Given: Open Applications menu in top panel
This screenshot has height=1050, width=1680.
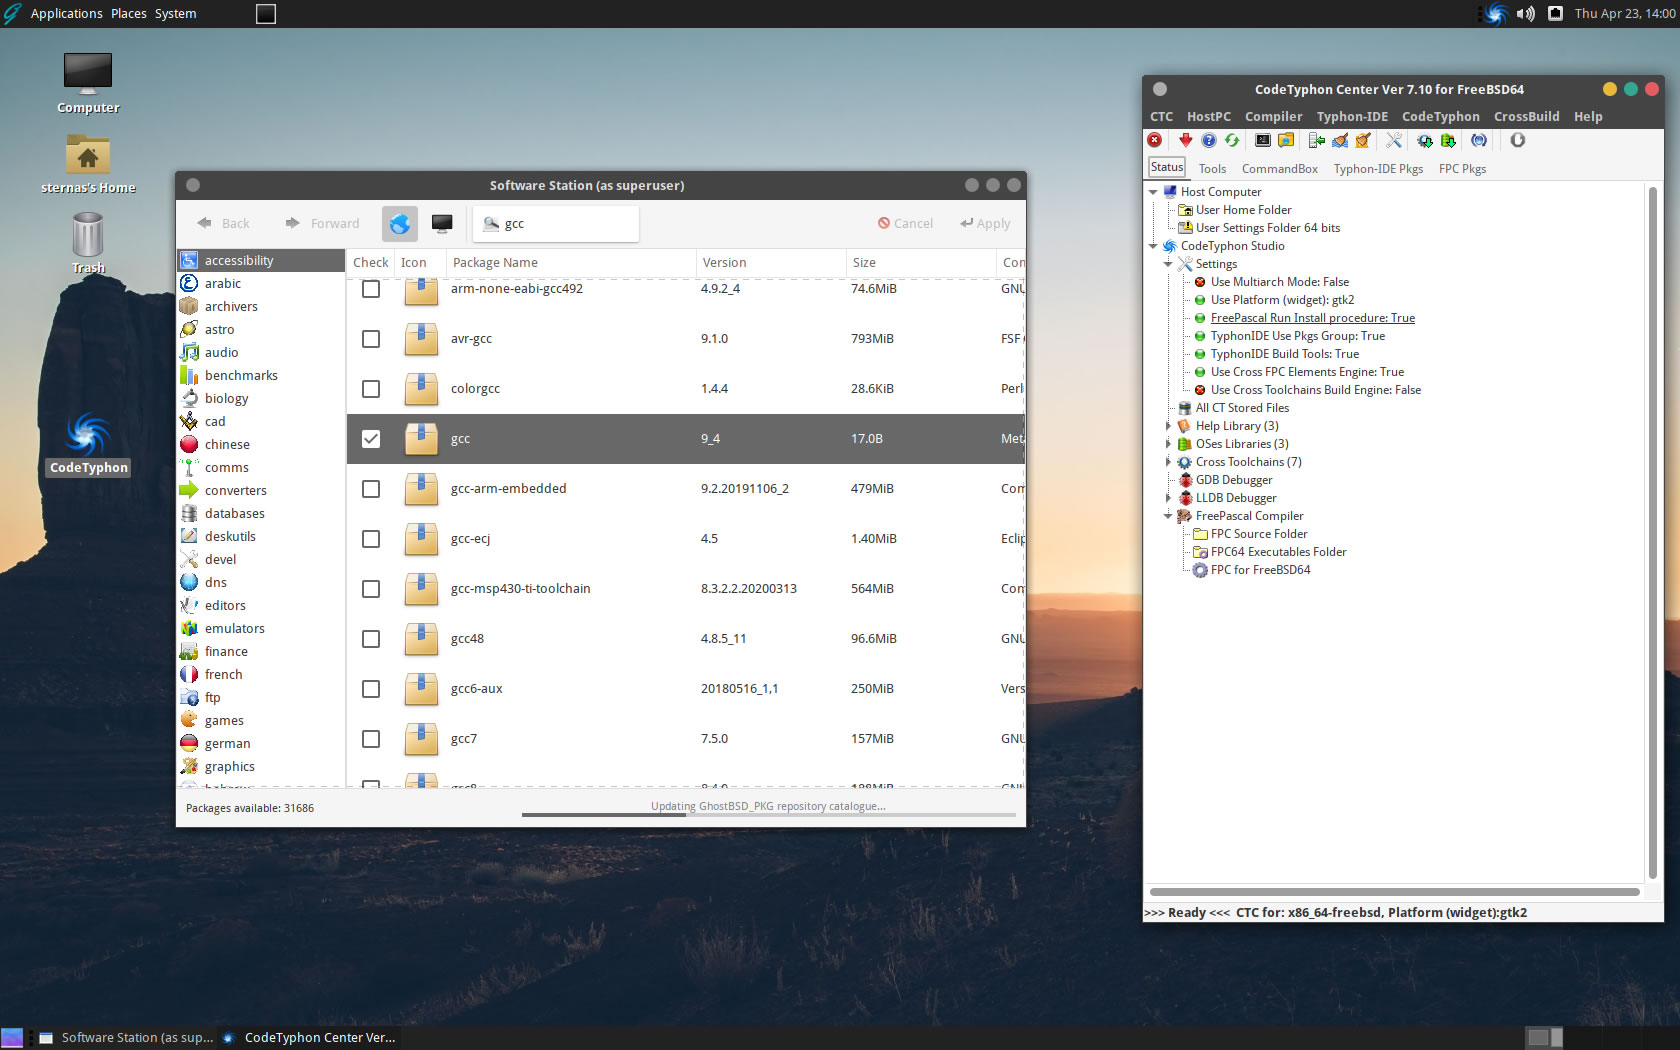Looking at the screenshot, I should coord(66,13).
